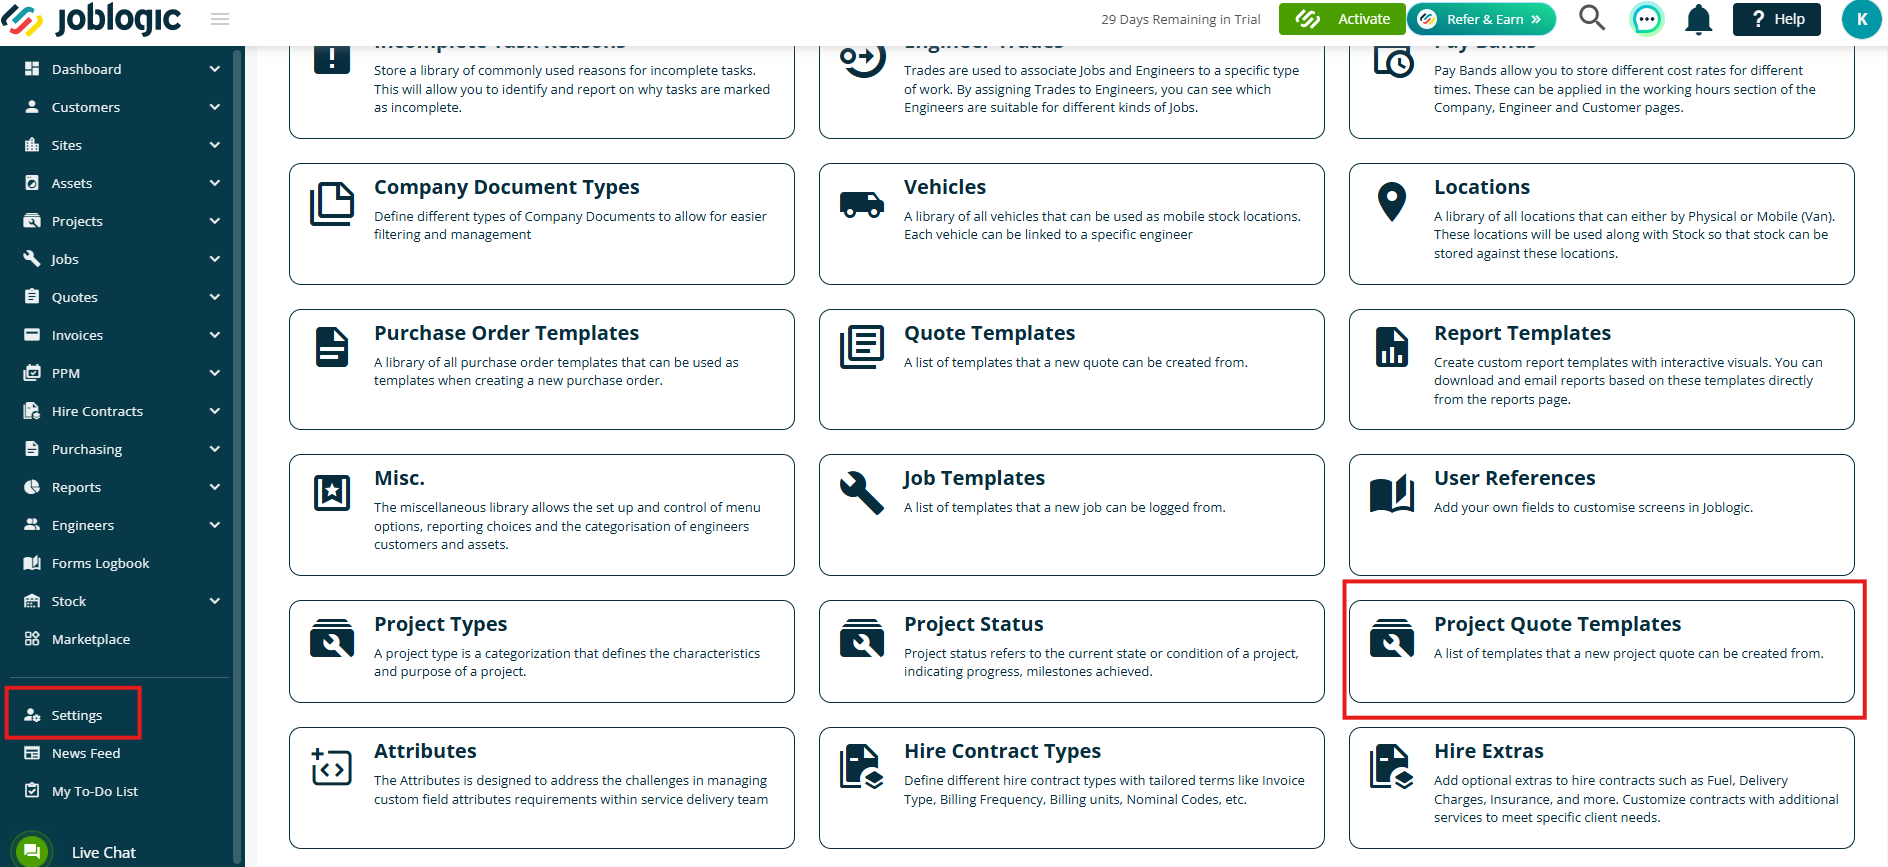
Task: Expand the Invoices menu chevron
Action: coord(215,335)
